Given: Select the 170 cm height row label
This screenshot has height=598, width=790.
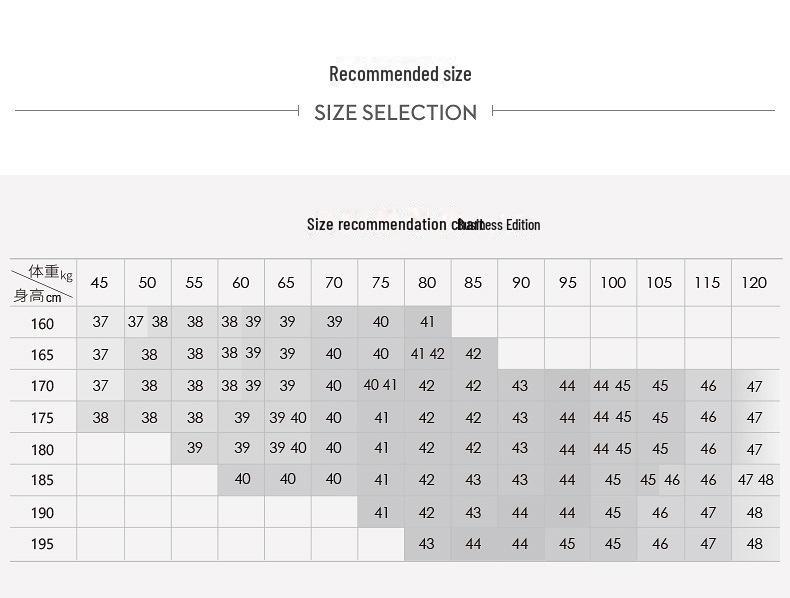Looking at the screenshot, I should pos(42,386).
